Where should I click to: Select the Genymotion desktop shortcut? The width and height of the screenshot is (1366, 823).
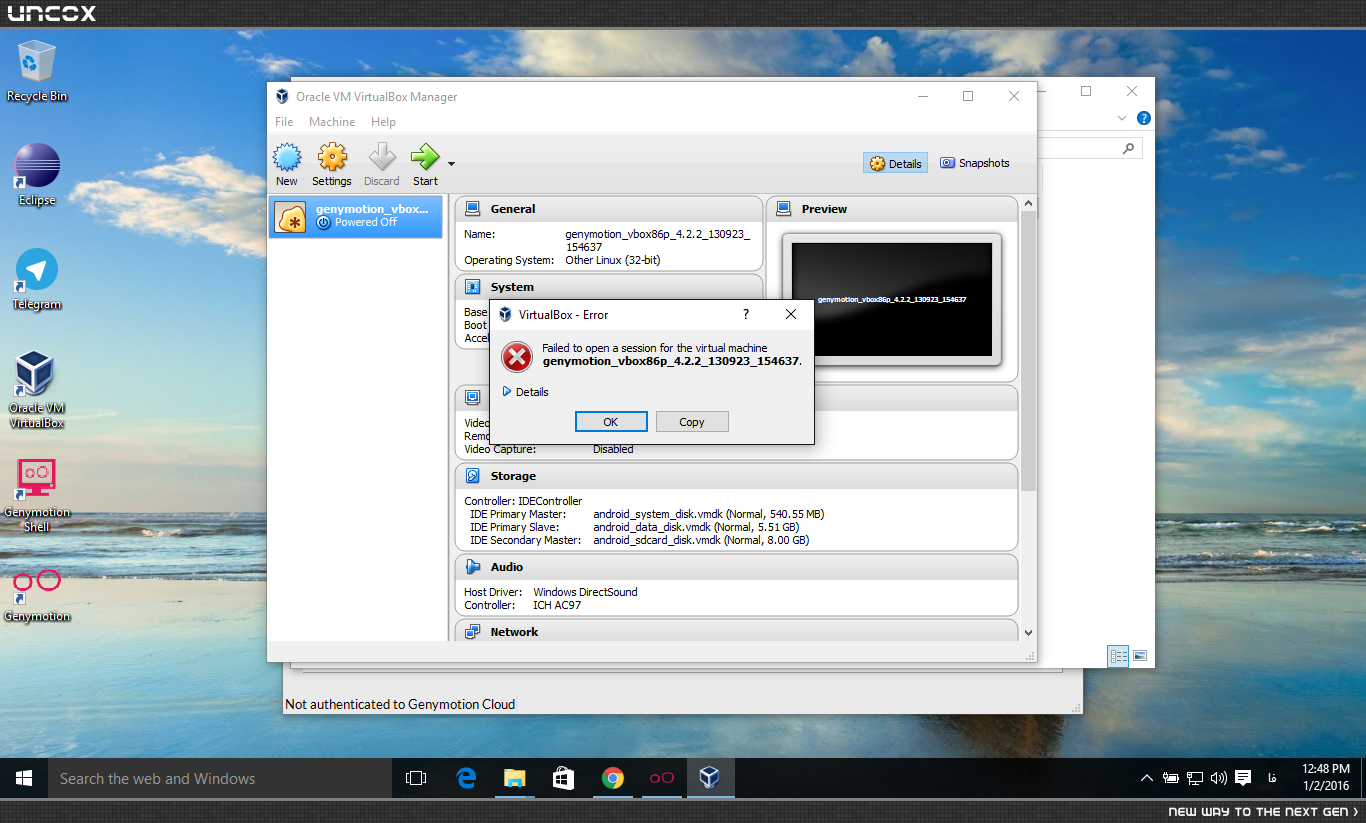37,595
